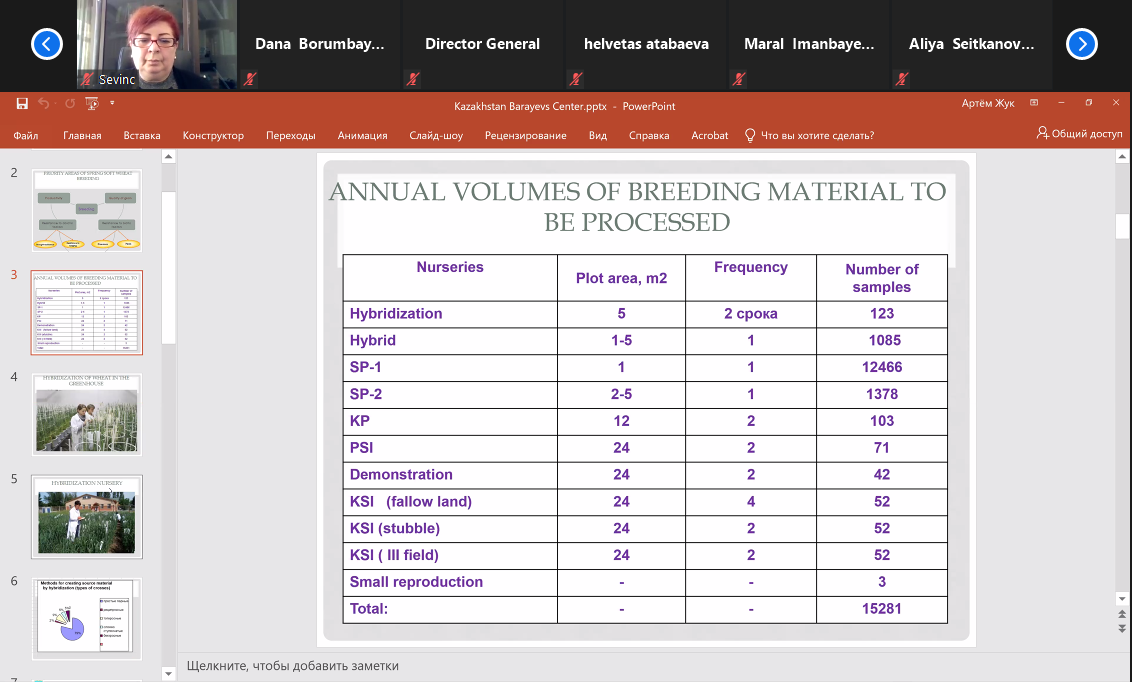Click muted mic icon on helvetas atabaeva tile
1132x682 pixels.
576,79
